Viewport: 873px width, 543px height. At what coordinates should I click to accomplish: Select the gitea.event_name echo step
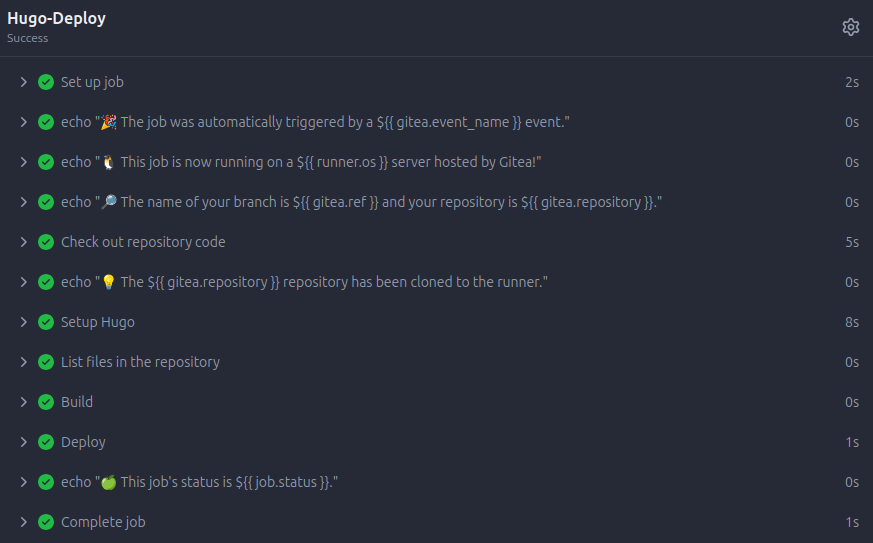(x=315, y=122)
